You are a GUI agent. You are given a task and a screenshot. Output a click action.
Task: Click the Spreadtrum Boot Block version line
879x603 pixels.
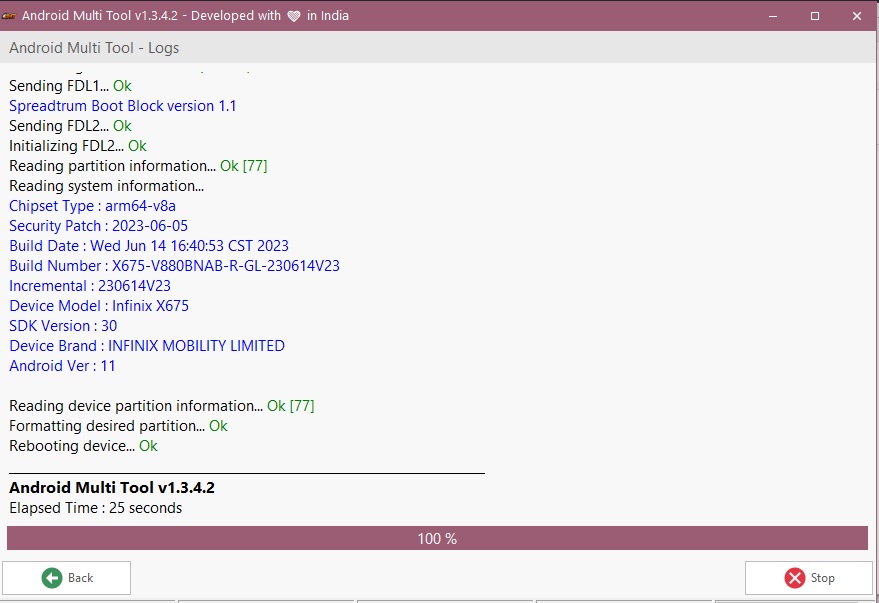[122, 106]
